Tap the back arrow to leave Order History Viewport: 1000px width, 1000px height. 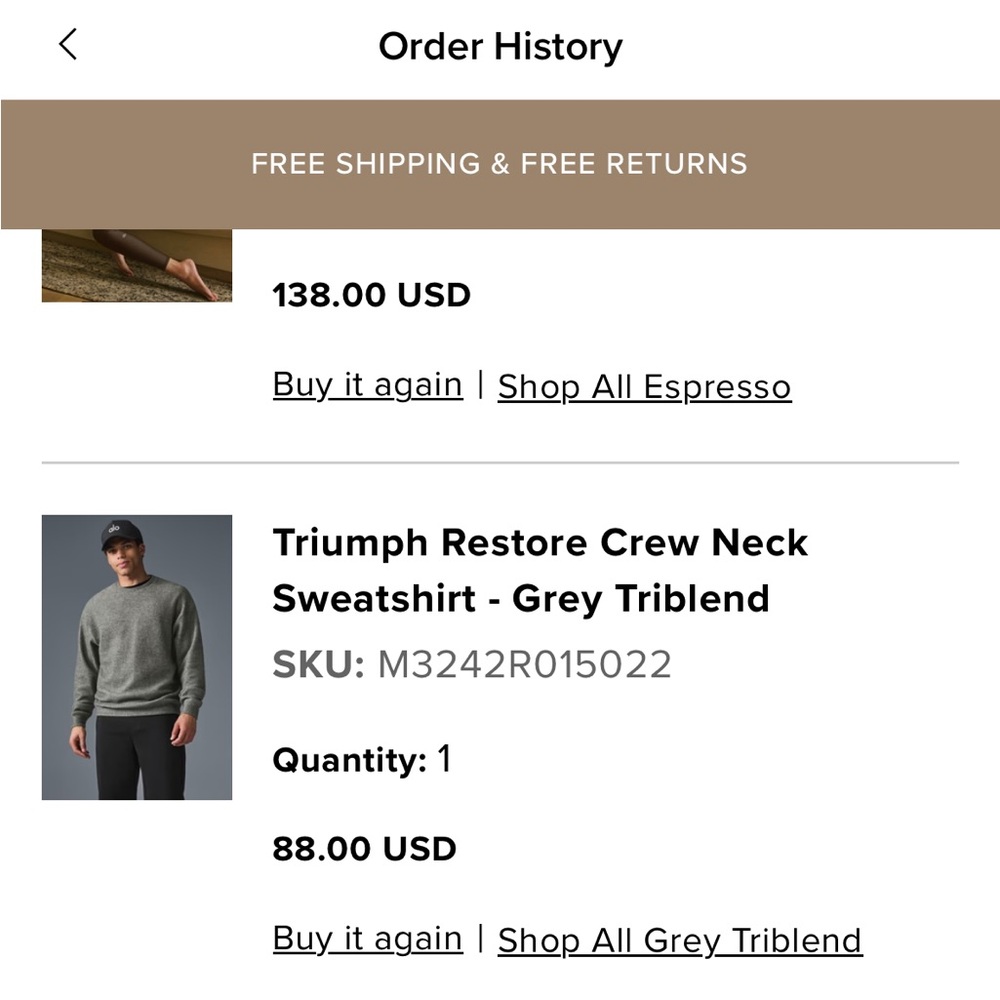click(x=66, y=45)
